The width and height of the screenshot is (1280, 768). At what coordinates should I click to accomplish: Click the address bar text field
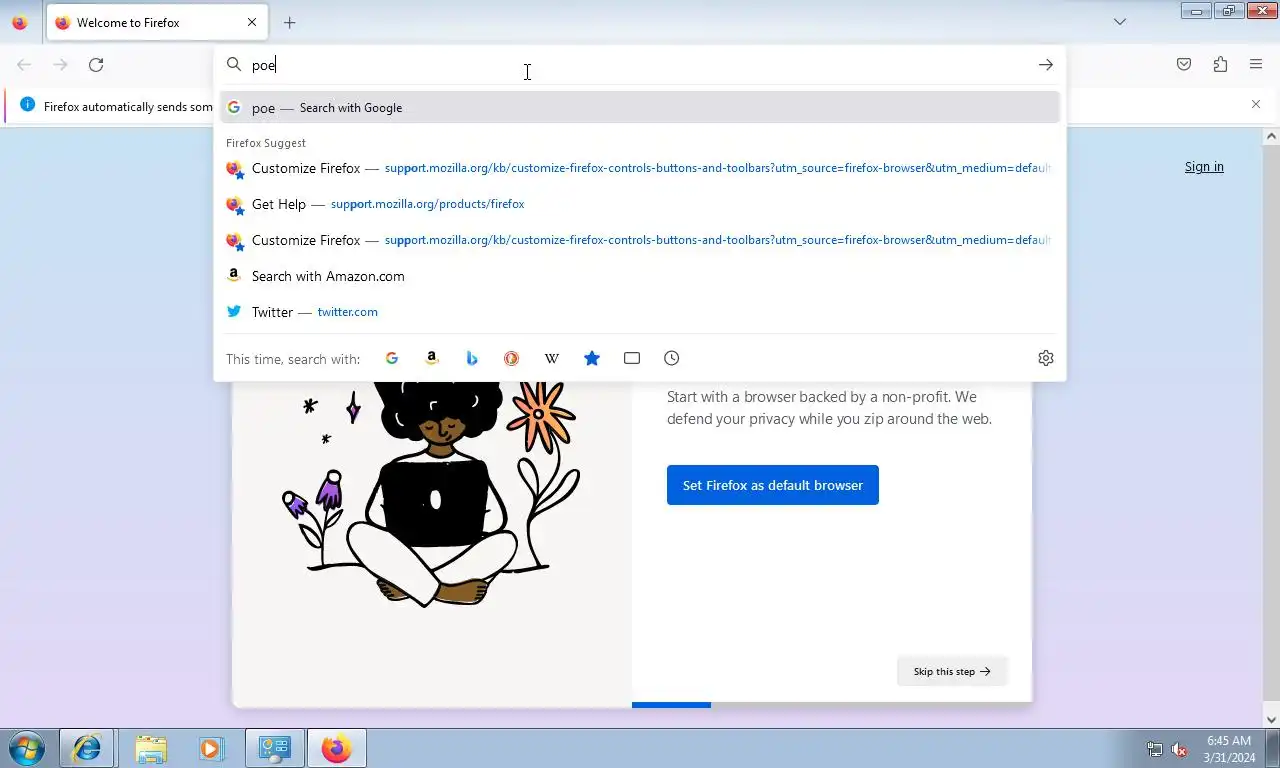click(640, 65)
